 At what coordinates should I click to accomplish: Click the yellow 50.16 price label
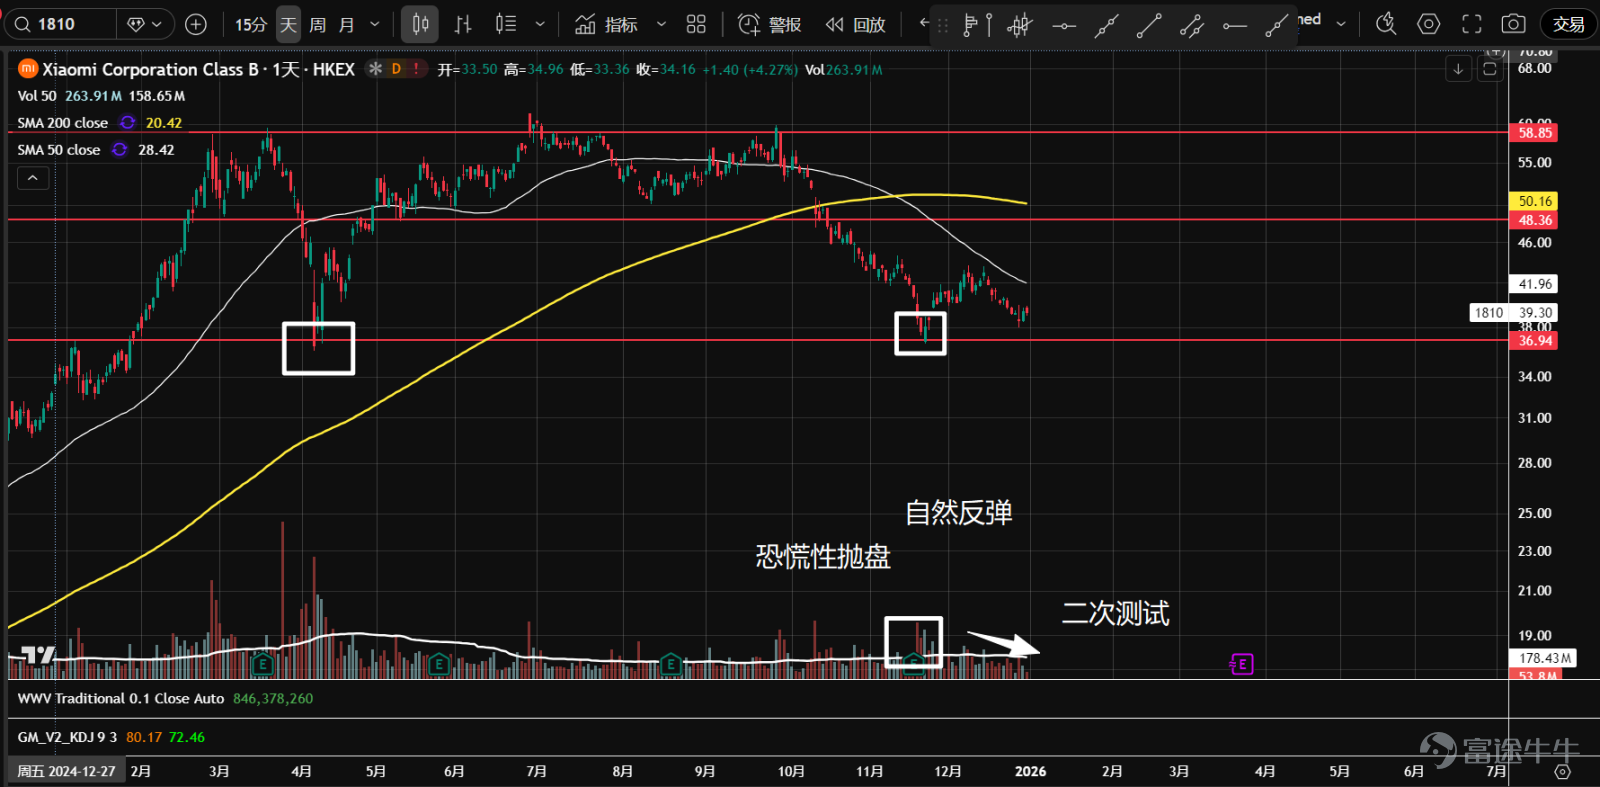click(1535, 201)
